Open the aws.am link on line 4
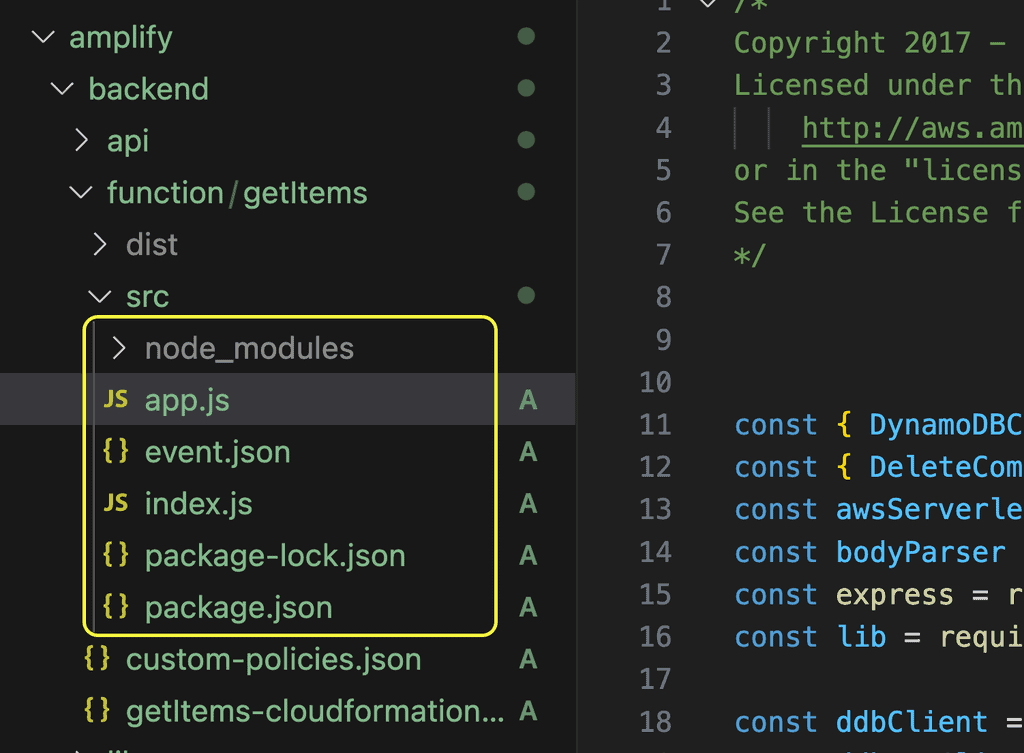 [910, 128]
